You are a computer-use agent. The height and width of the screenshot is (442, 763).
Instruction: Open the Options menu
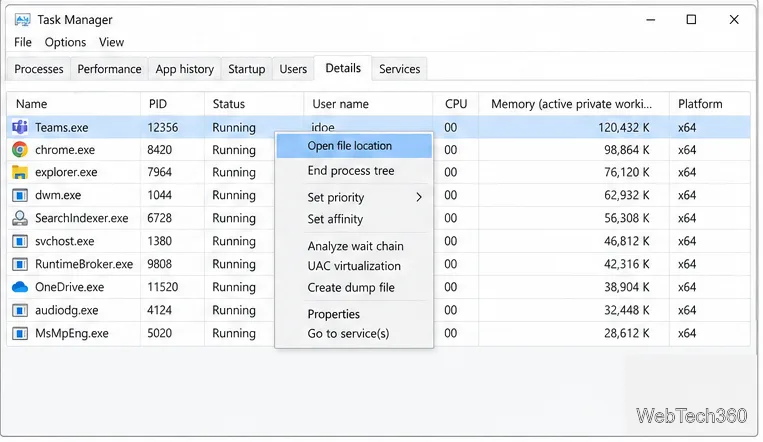click(65, 42)
